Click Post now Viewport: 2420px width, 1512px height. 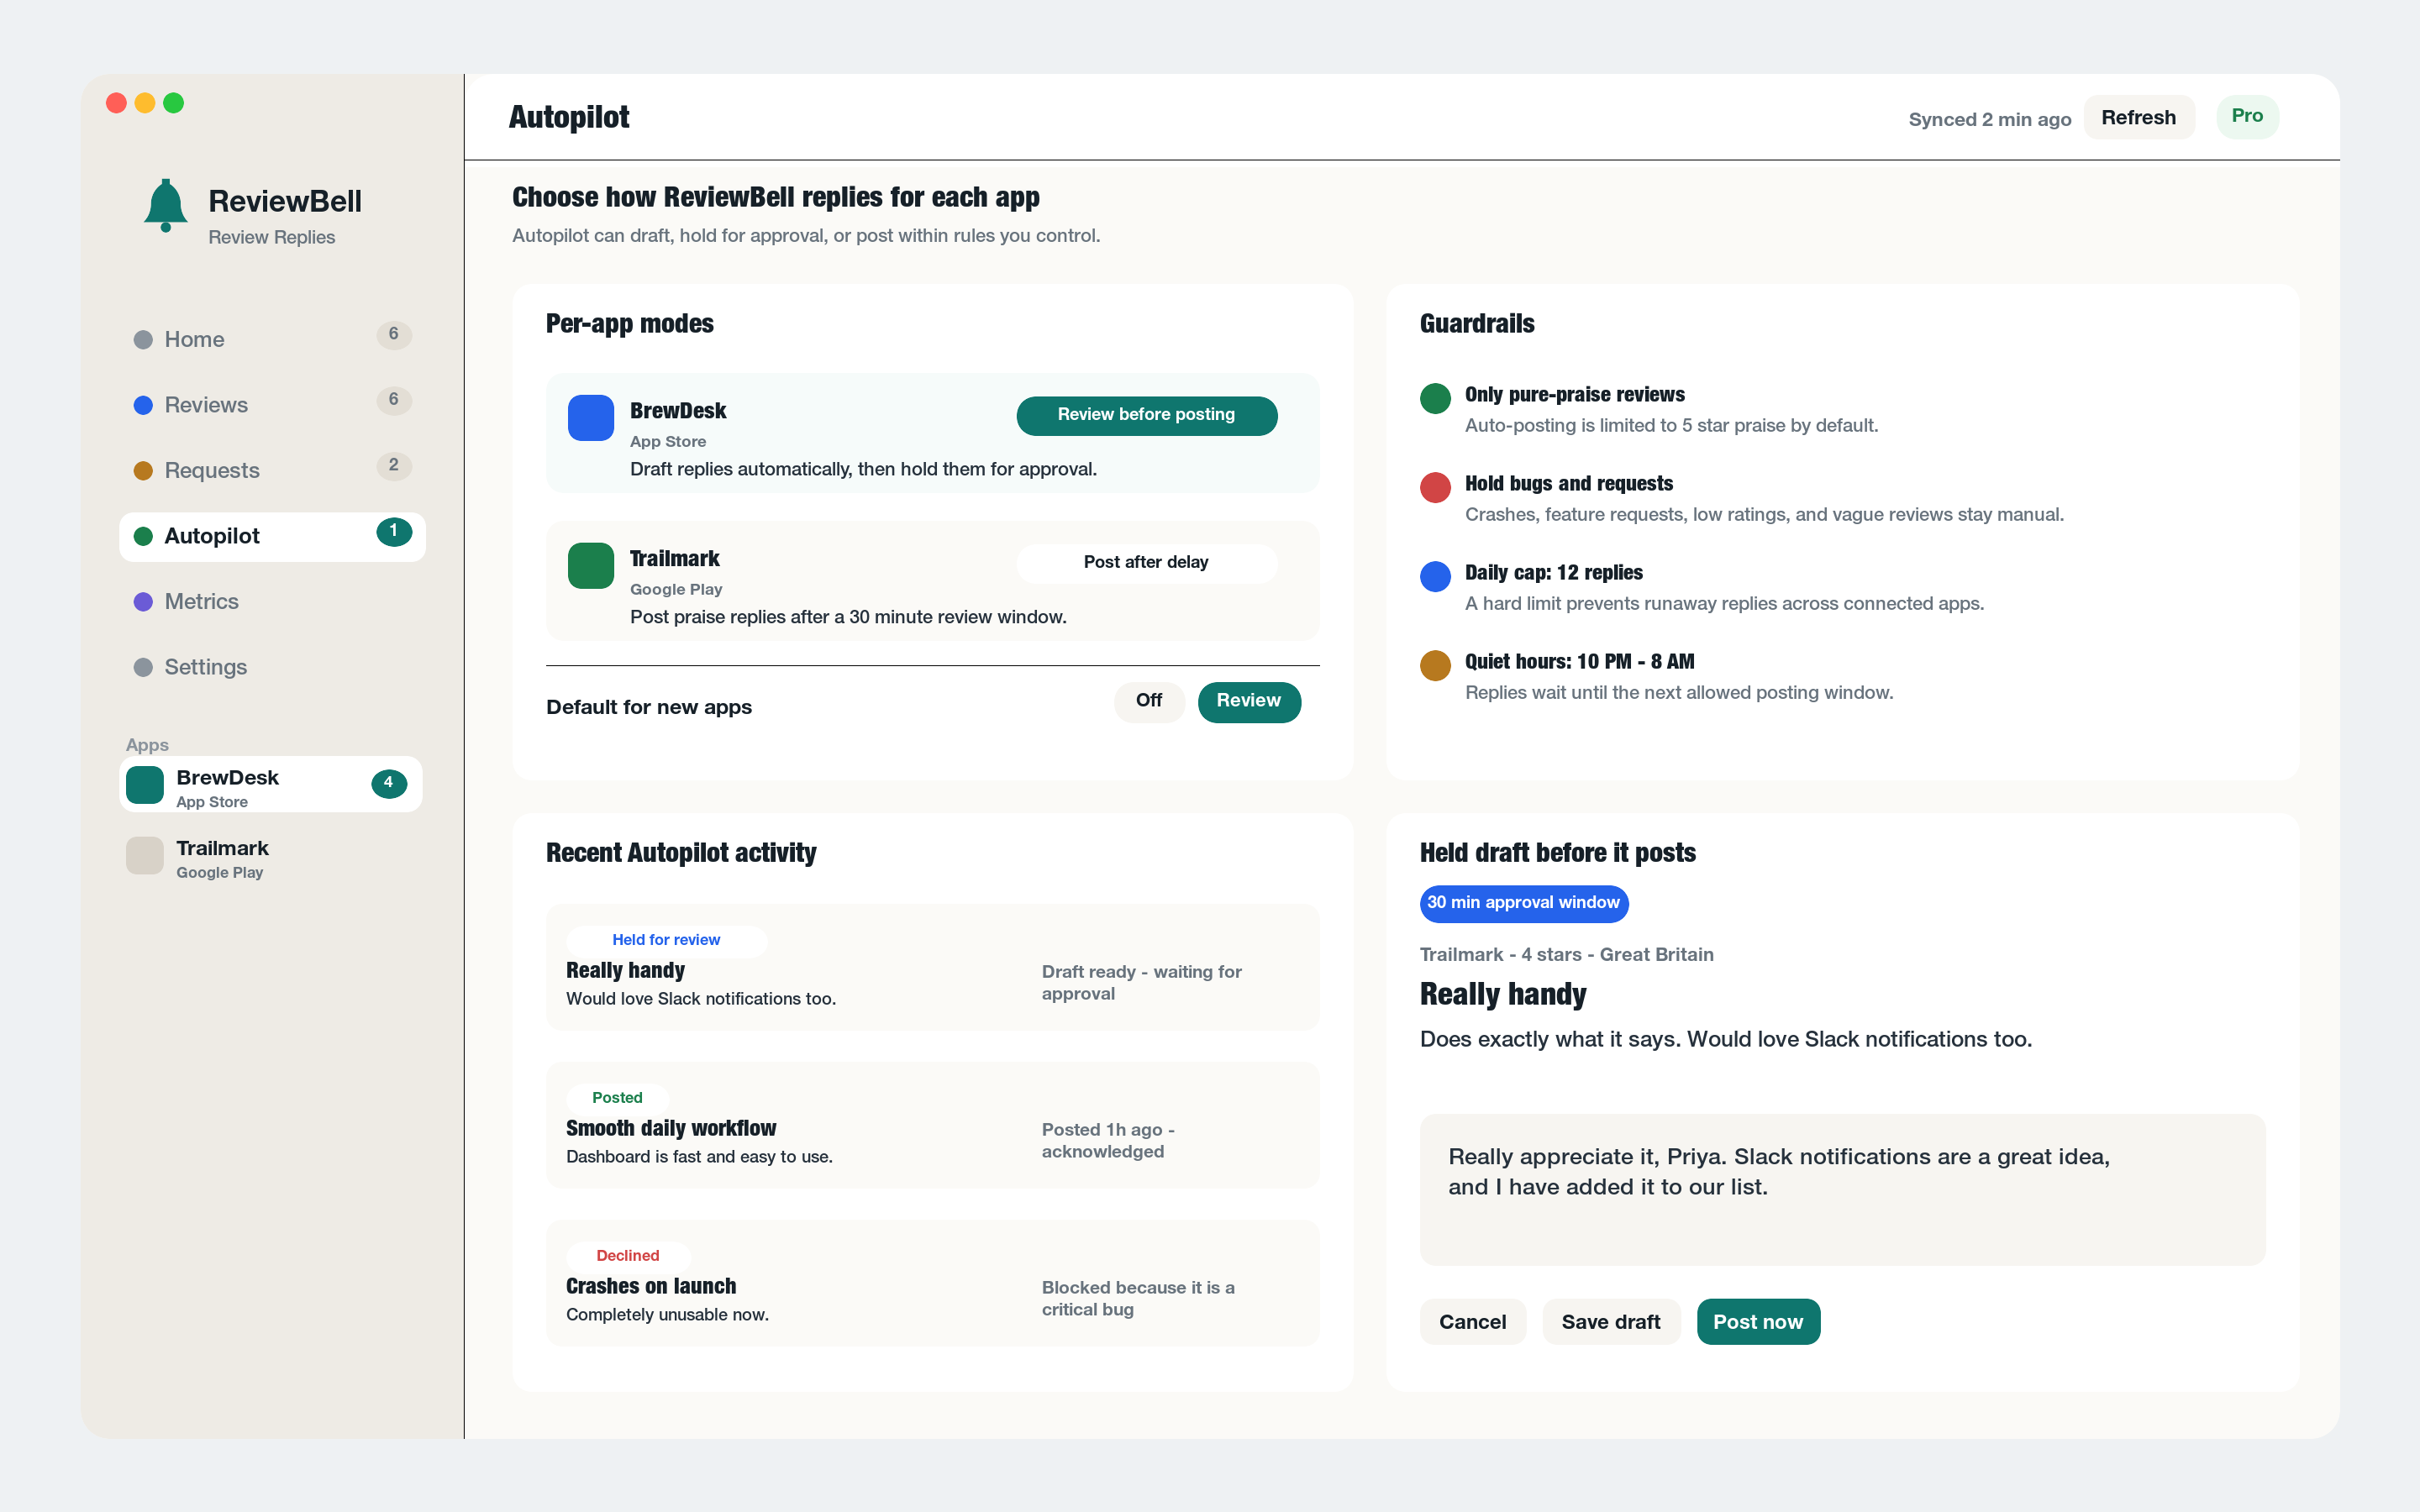[1758, 1322]
